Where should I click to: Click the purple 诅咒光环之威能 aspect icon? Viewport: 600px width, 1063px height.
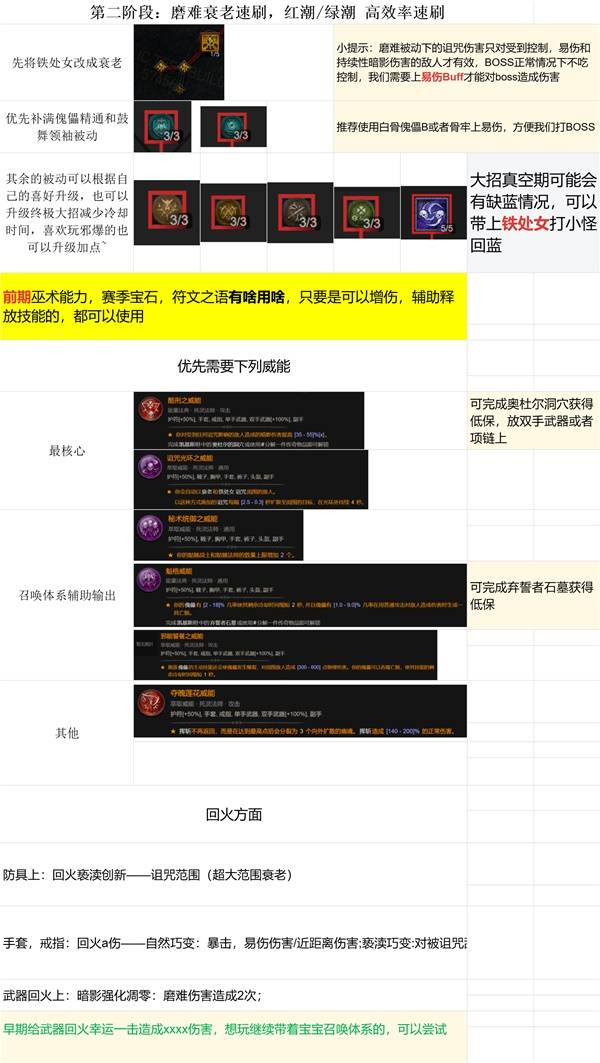tap(151, 467)
